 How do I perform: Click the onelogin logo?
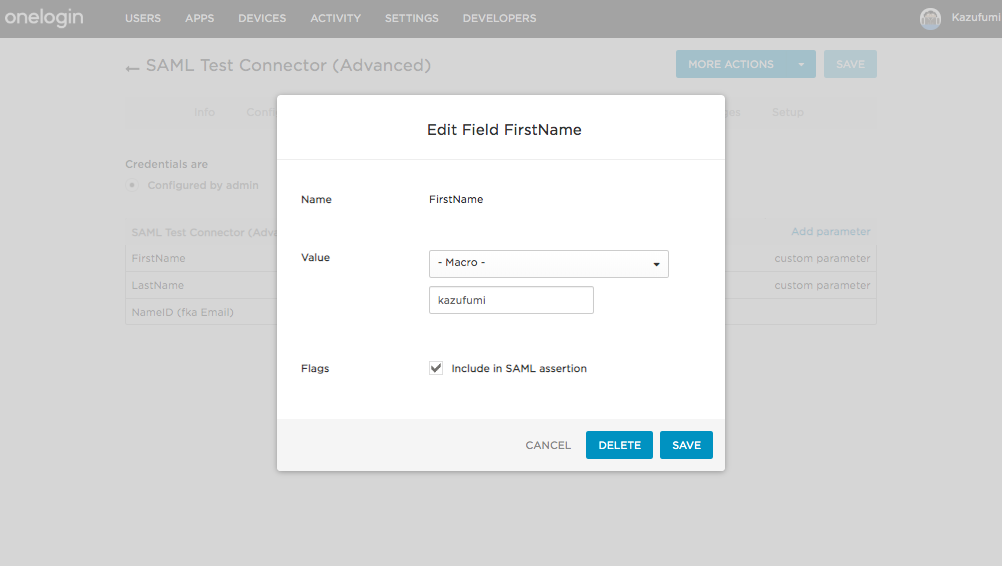(x=44, y=17)
